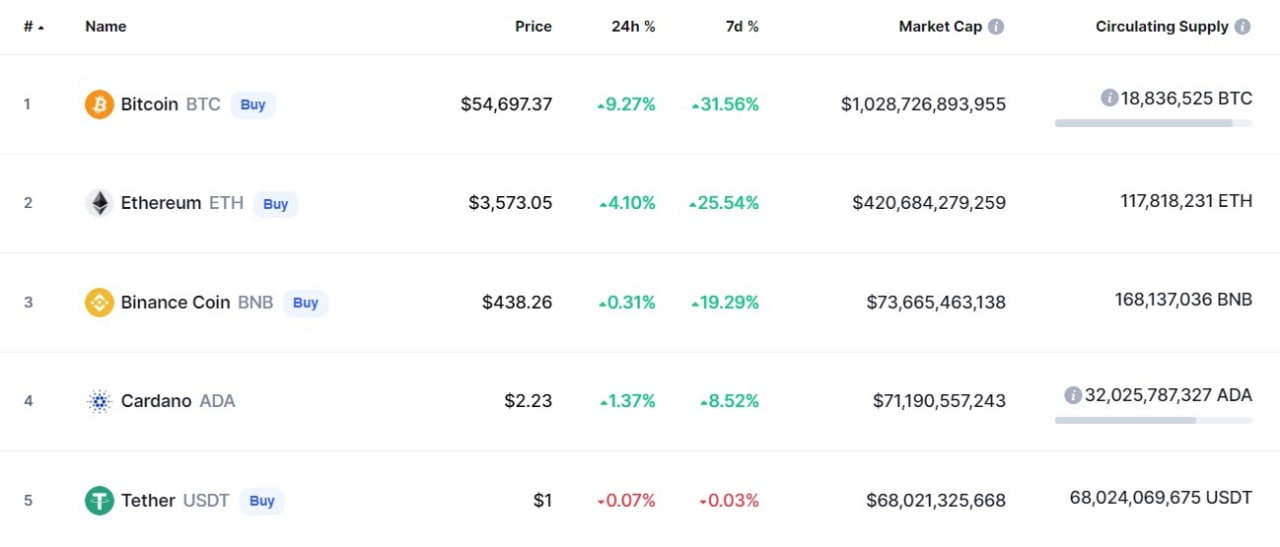Click the Market Cap info icon
The image size is (1280, 547).
coord(996,27)
